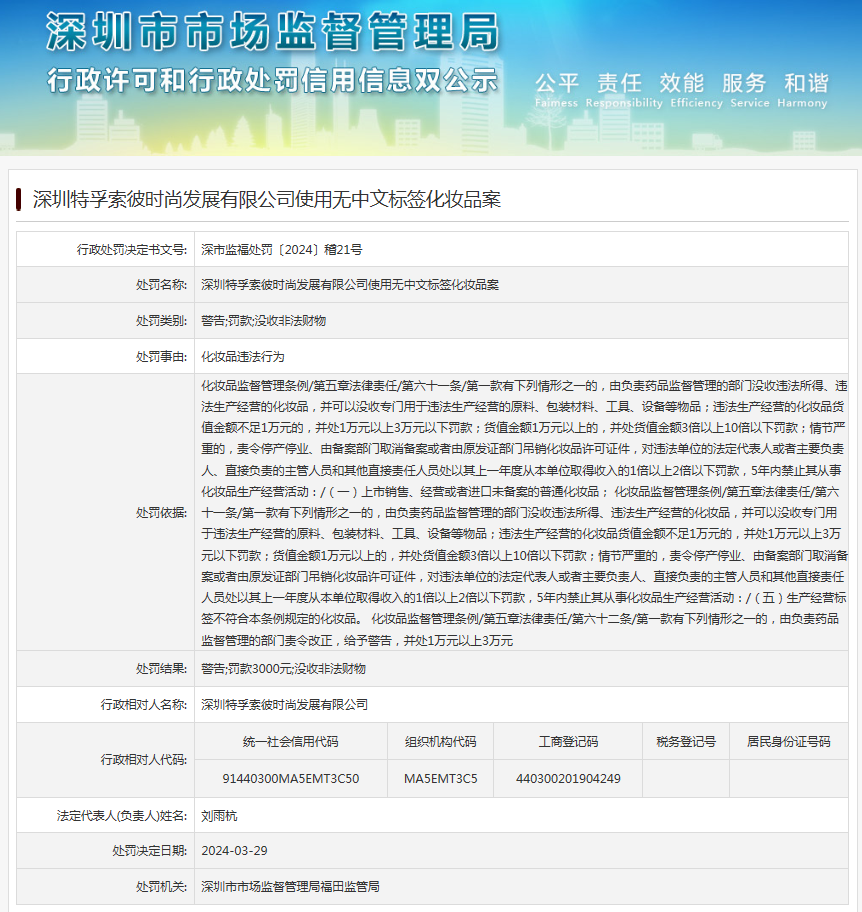The height and width of the screenshot is (912, 862).
Task: Click the 税务登记号 column header
Action: 686,742
